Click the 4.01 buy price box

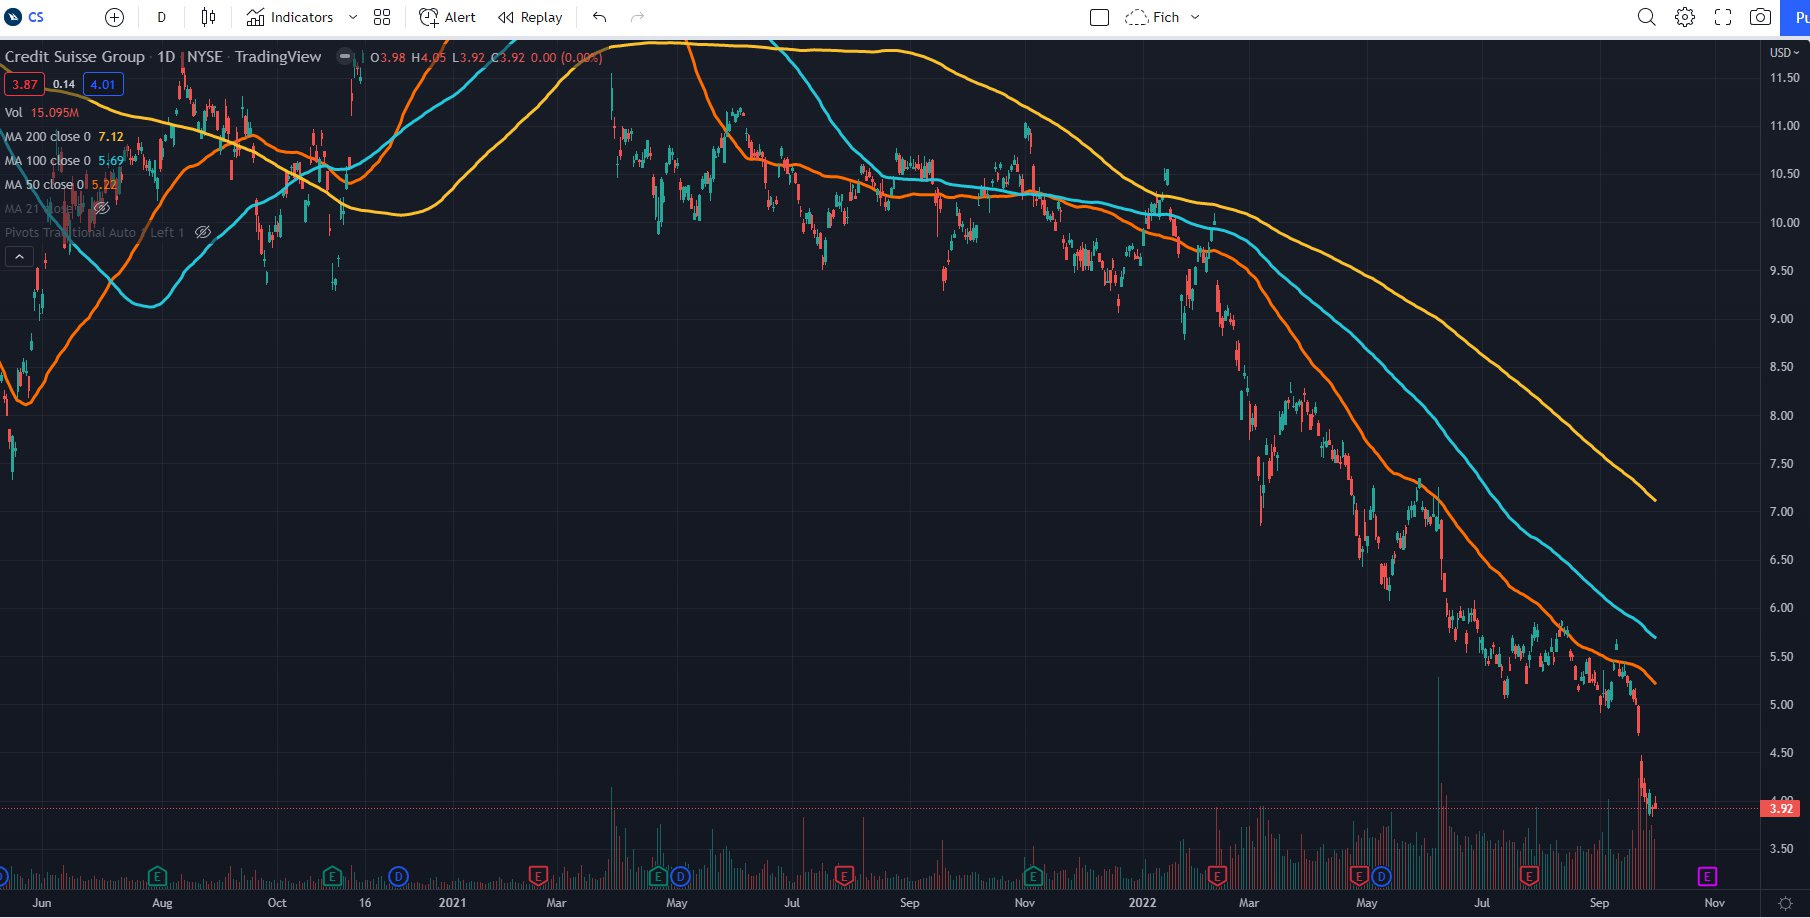[103, 84]
